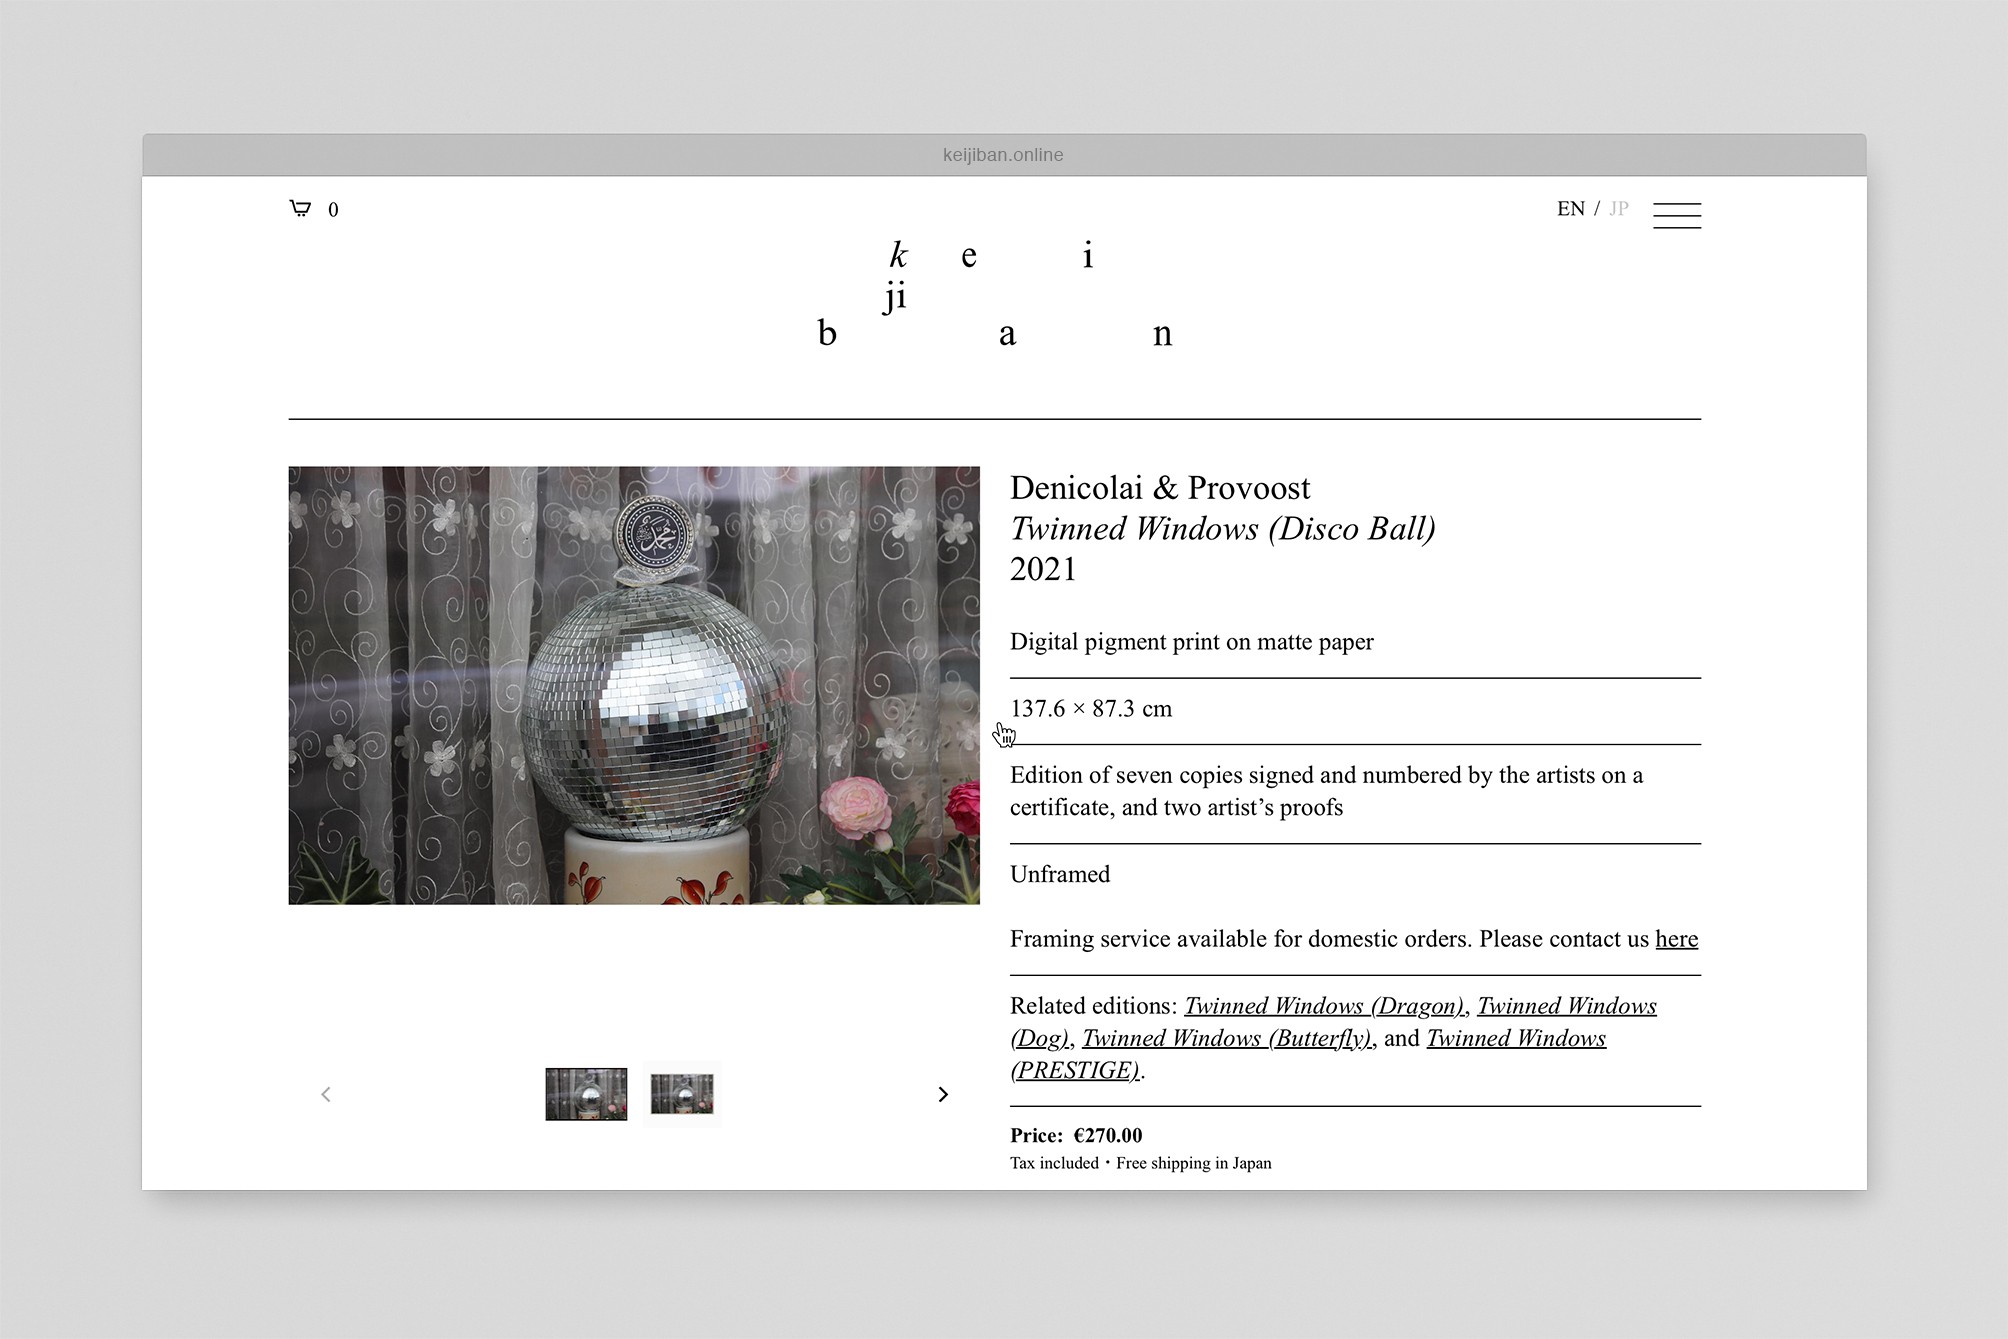Switch the site language to JP

click(x=1618, y=208)
